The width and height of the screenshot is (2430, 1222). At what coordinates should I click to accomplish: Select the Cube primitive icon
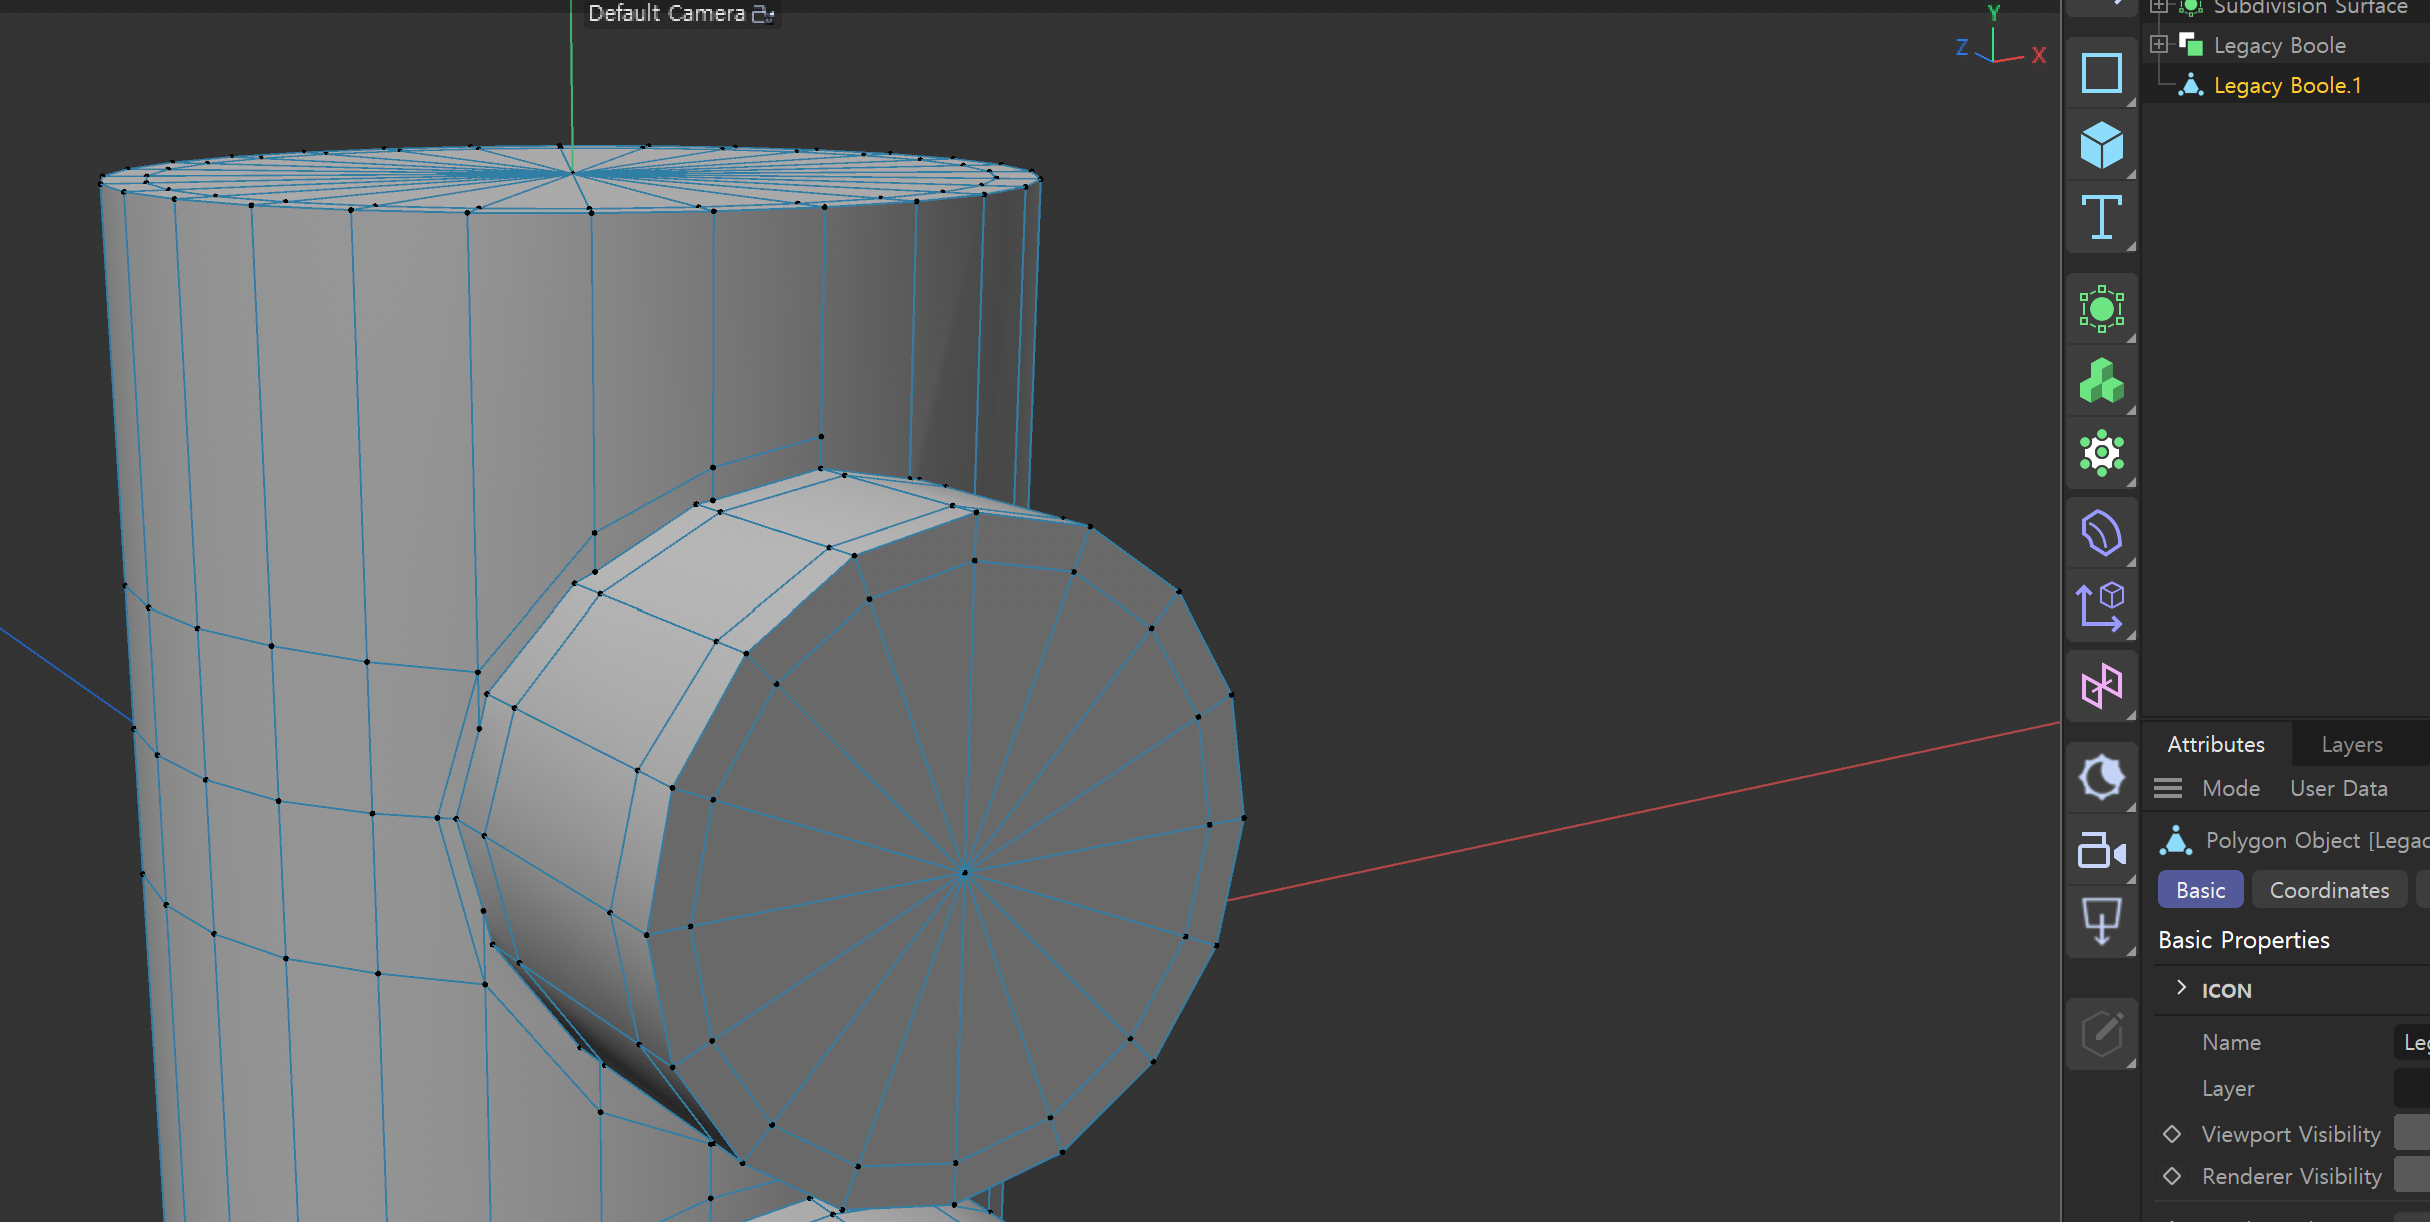[x=2101, y=145]
